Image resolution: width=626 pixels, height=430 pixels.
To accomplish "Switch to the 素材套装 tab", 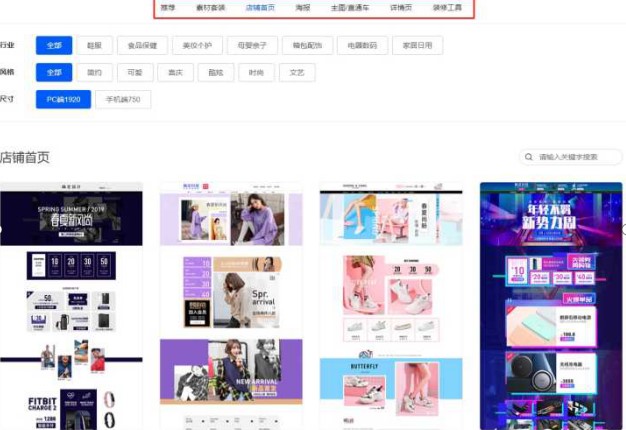I will tap(211, 7).
